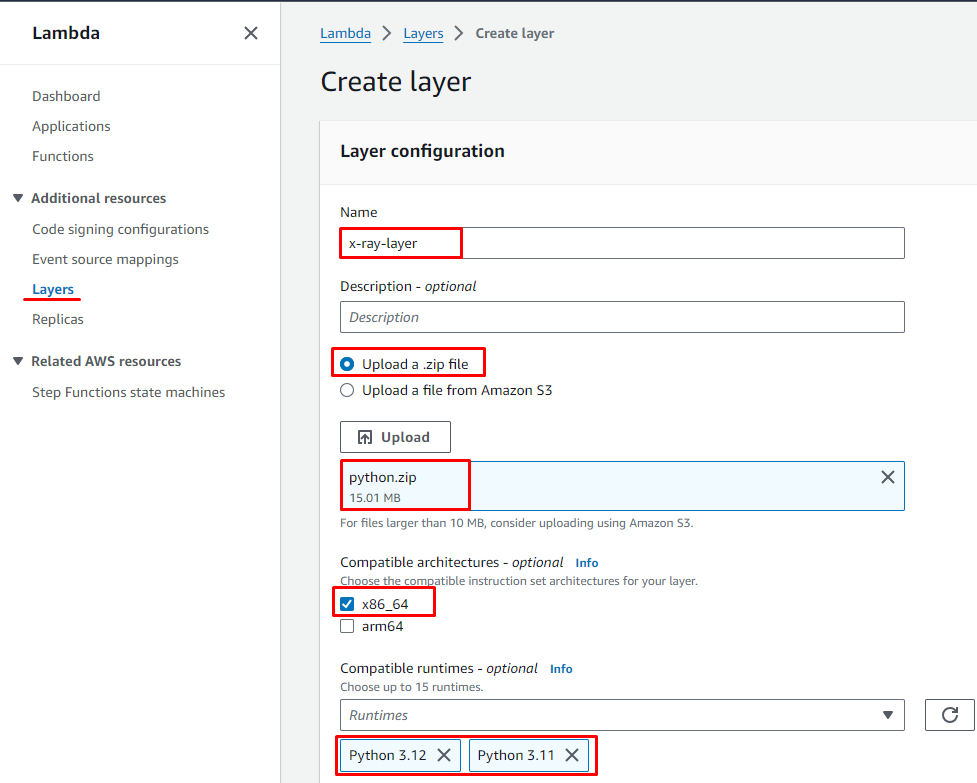Image resolution: width=977 pixels, height=783 pixels.
Task: Click the Layers breadcrumb link
Action: point(423,33)
